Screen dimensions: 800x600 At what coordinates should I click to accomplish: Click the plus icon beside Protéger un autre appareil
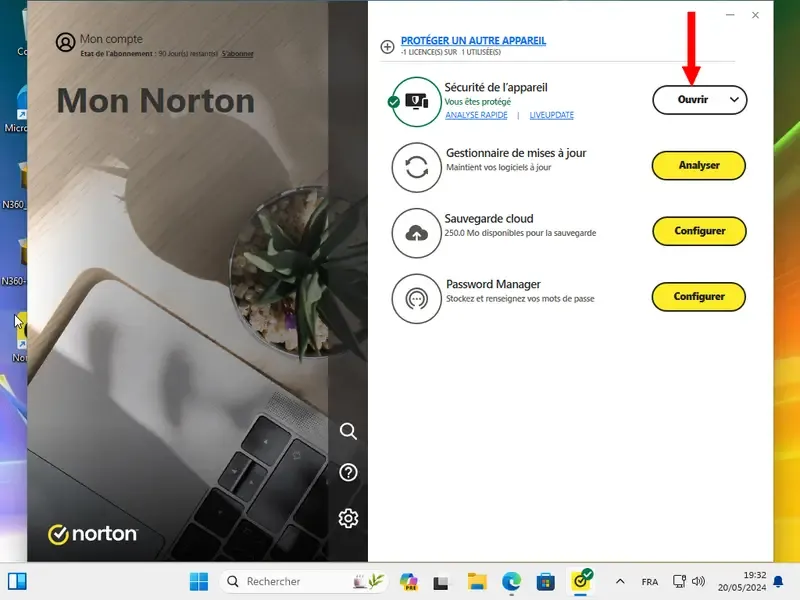point(387,46)
